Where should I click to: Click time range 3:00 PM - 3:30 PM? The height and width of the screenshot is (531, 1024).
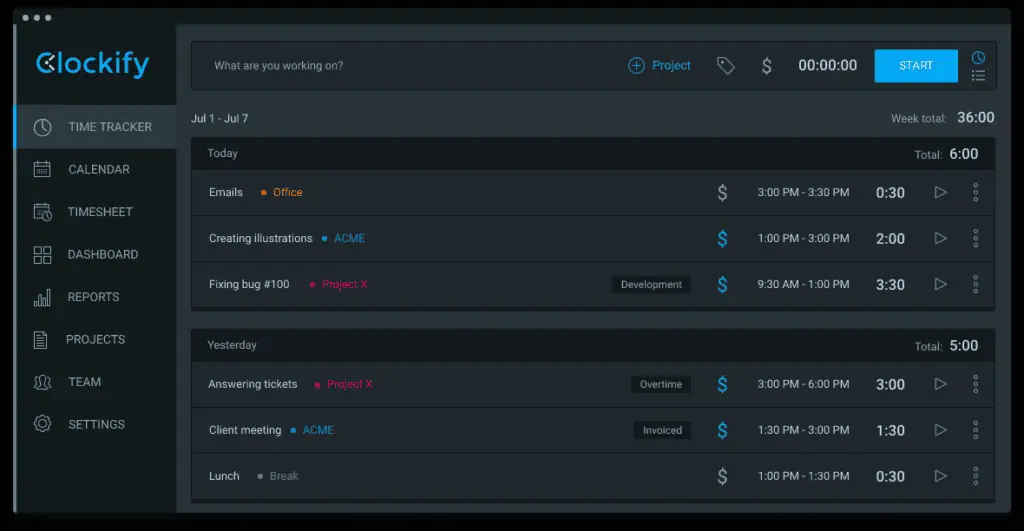coord(803,192)
